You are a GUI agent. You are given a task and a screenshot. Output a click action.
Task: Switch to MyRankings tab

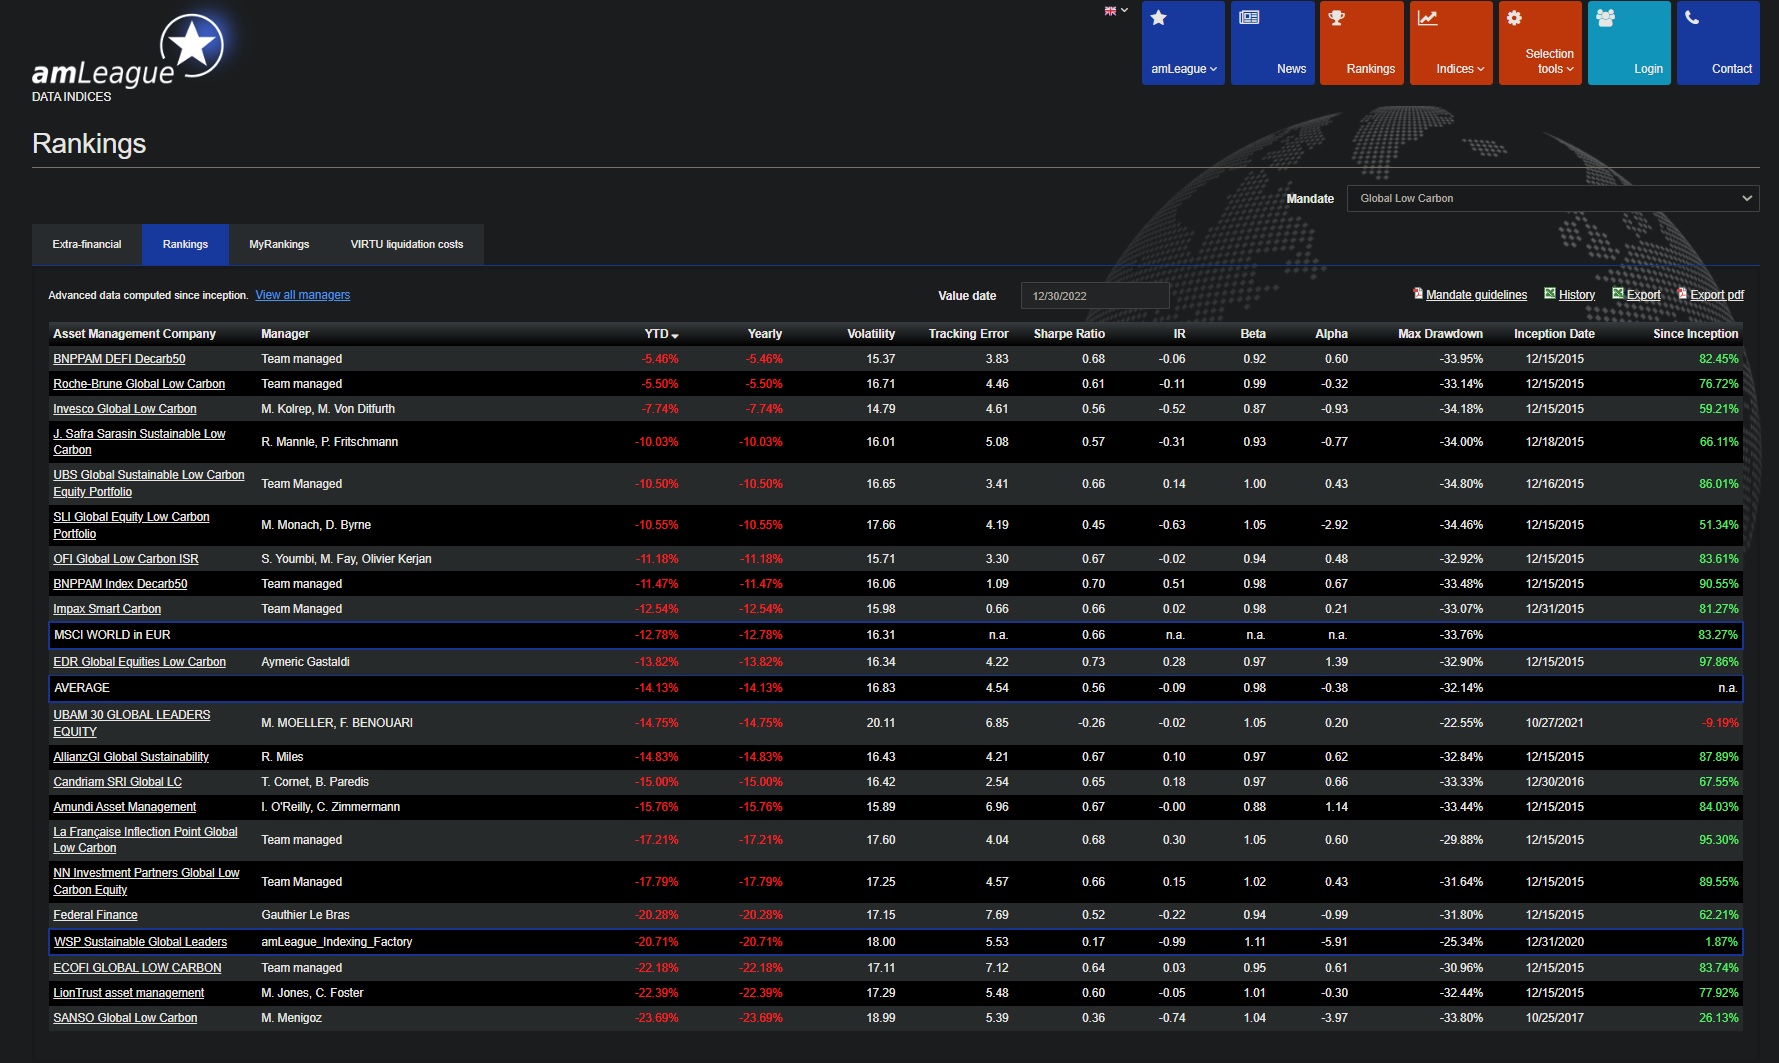[x=279, y=244]
